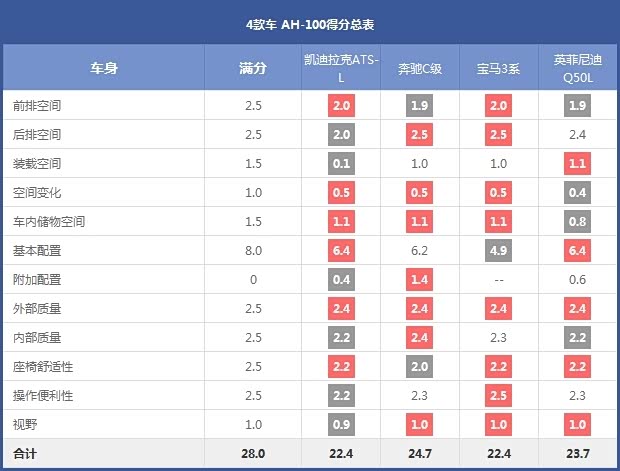Open the "凯迪拉克ATS-L" column header

(341, 69)
